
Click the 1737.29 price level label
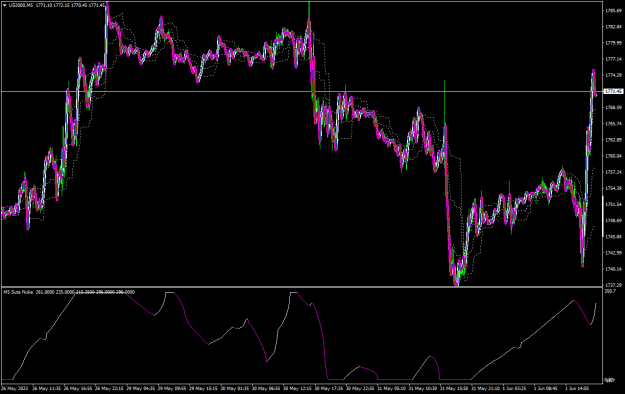pos(613,285)
